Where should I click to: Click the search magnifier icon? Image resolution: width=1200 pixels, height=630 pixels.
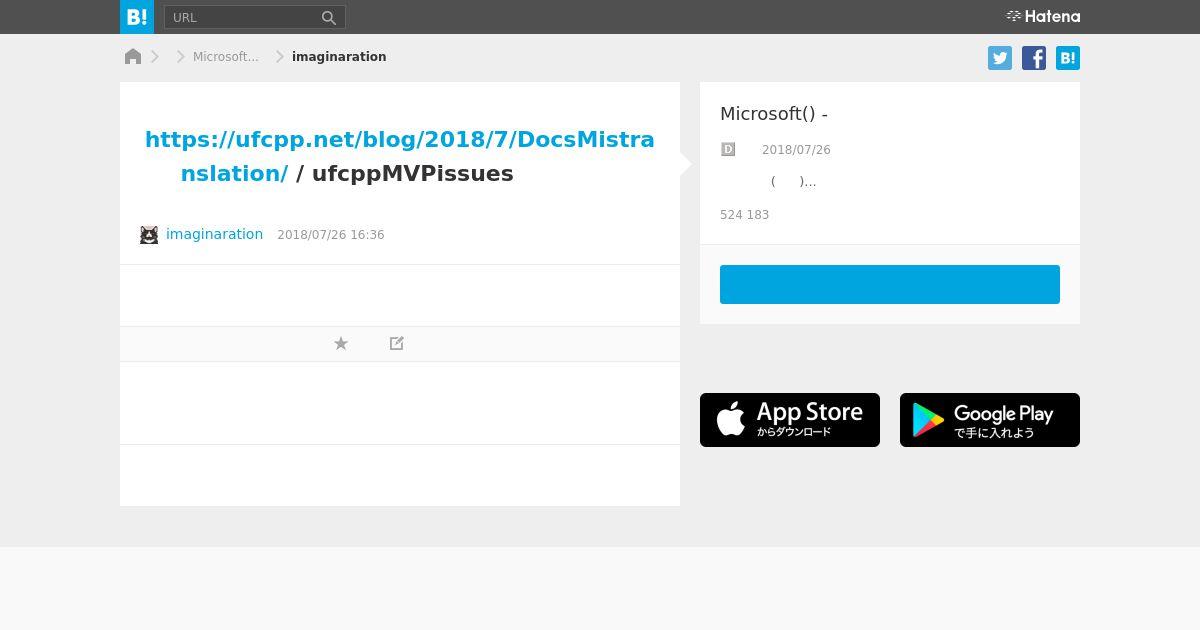328,17
